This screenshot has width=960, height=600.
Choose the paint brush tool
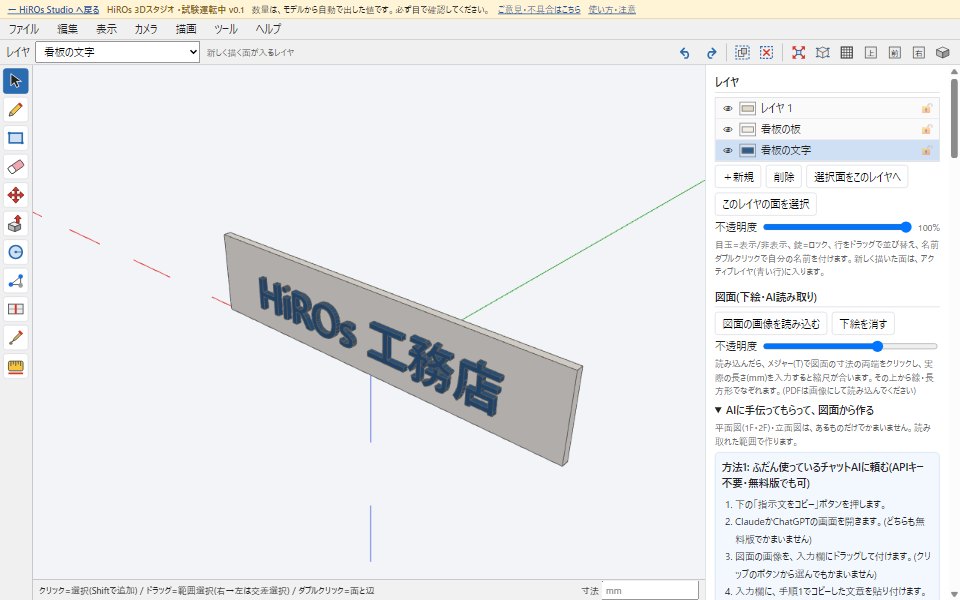[16, 337]
